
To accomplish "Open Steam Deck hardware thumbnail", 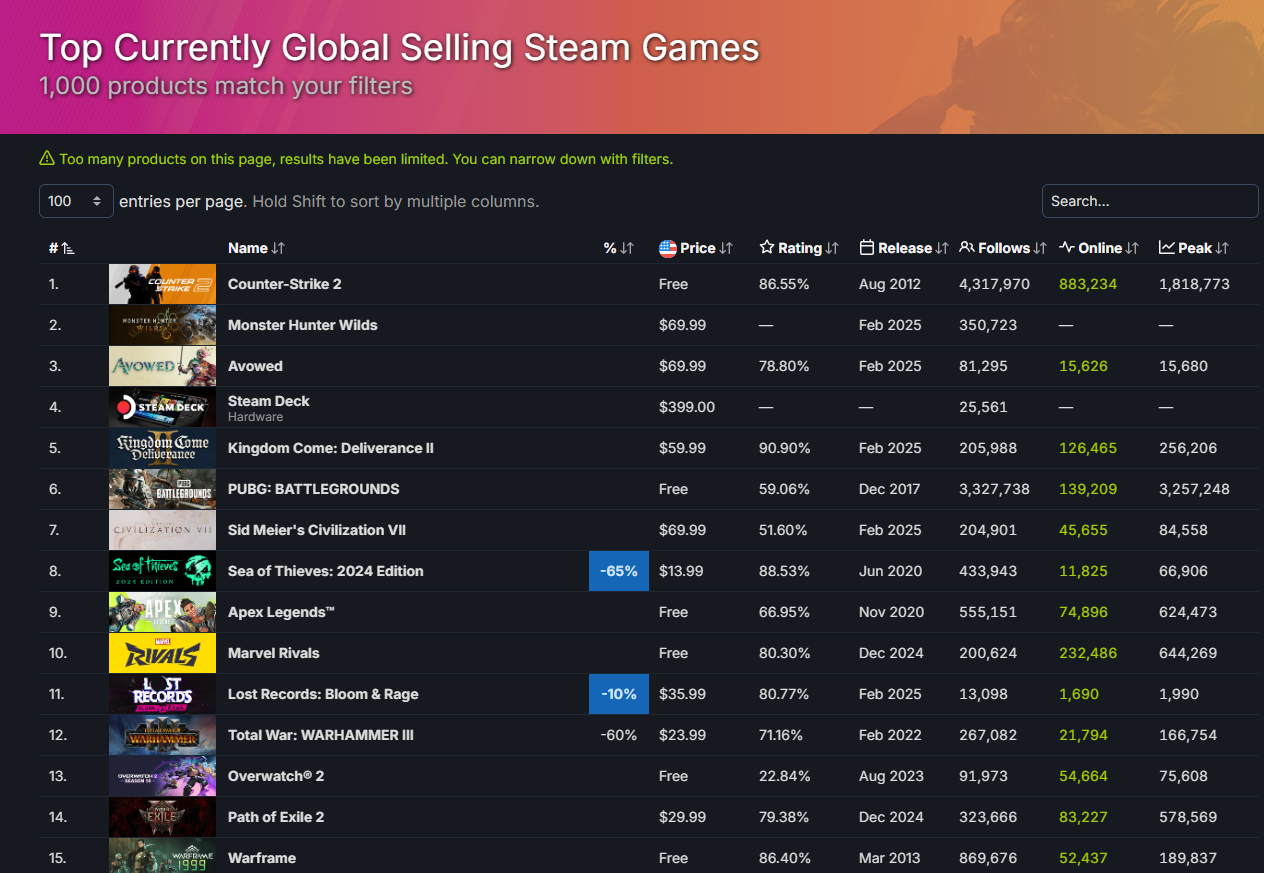I will 162,407.
